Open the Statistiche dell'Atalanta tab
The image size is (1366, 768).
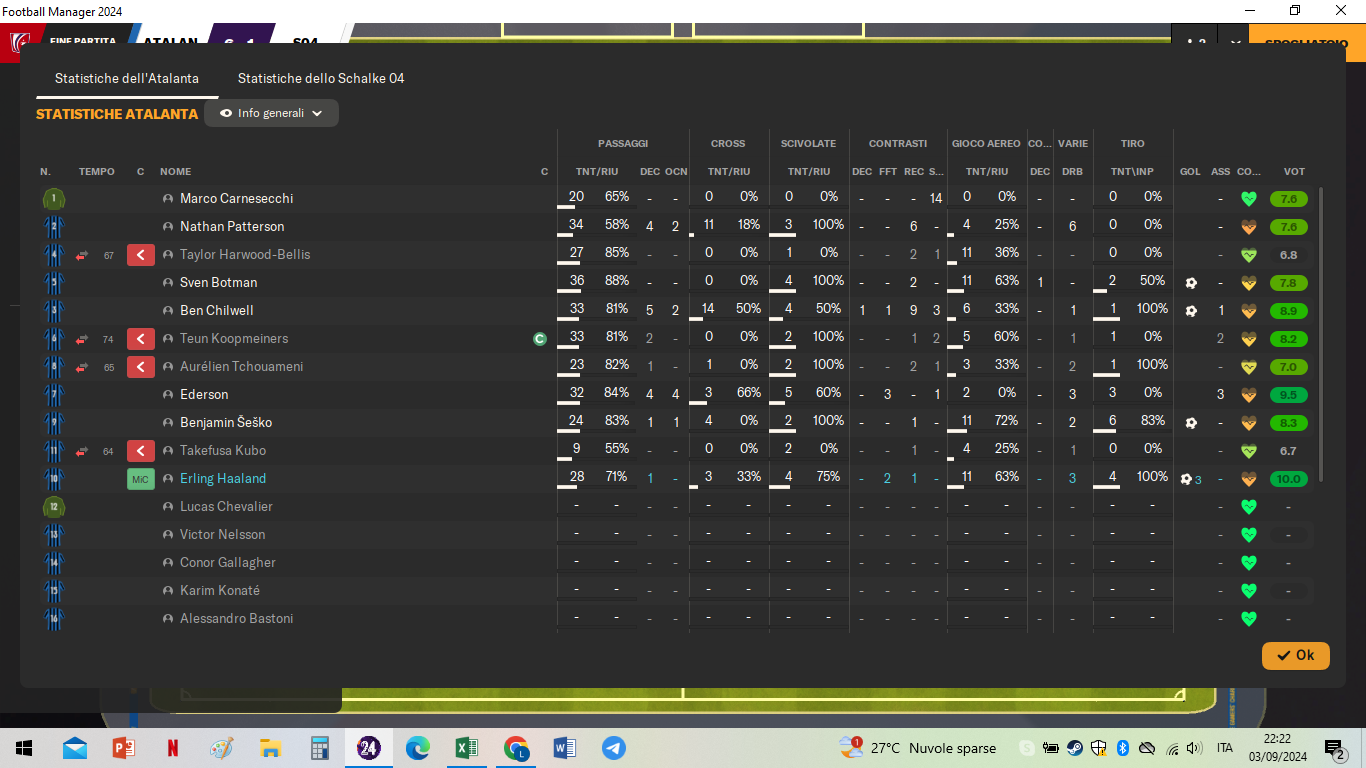(127, 78)
